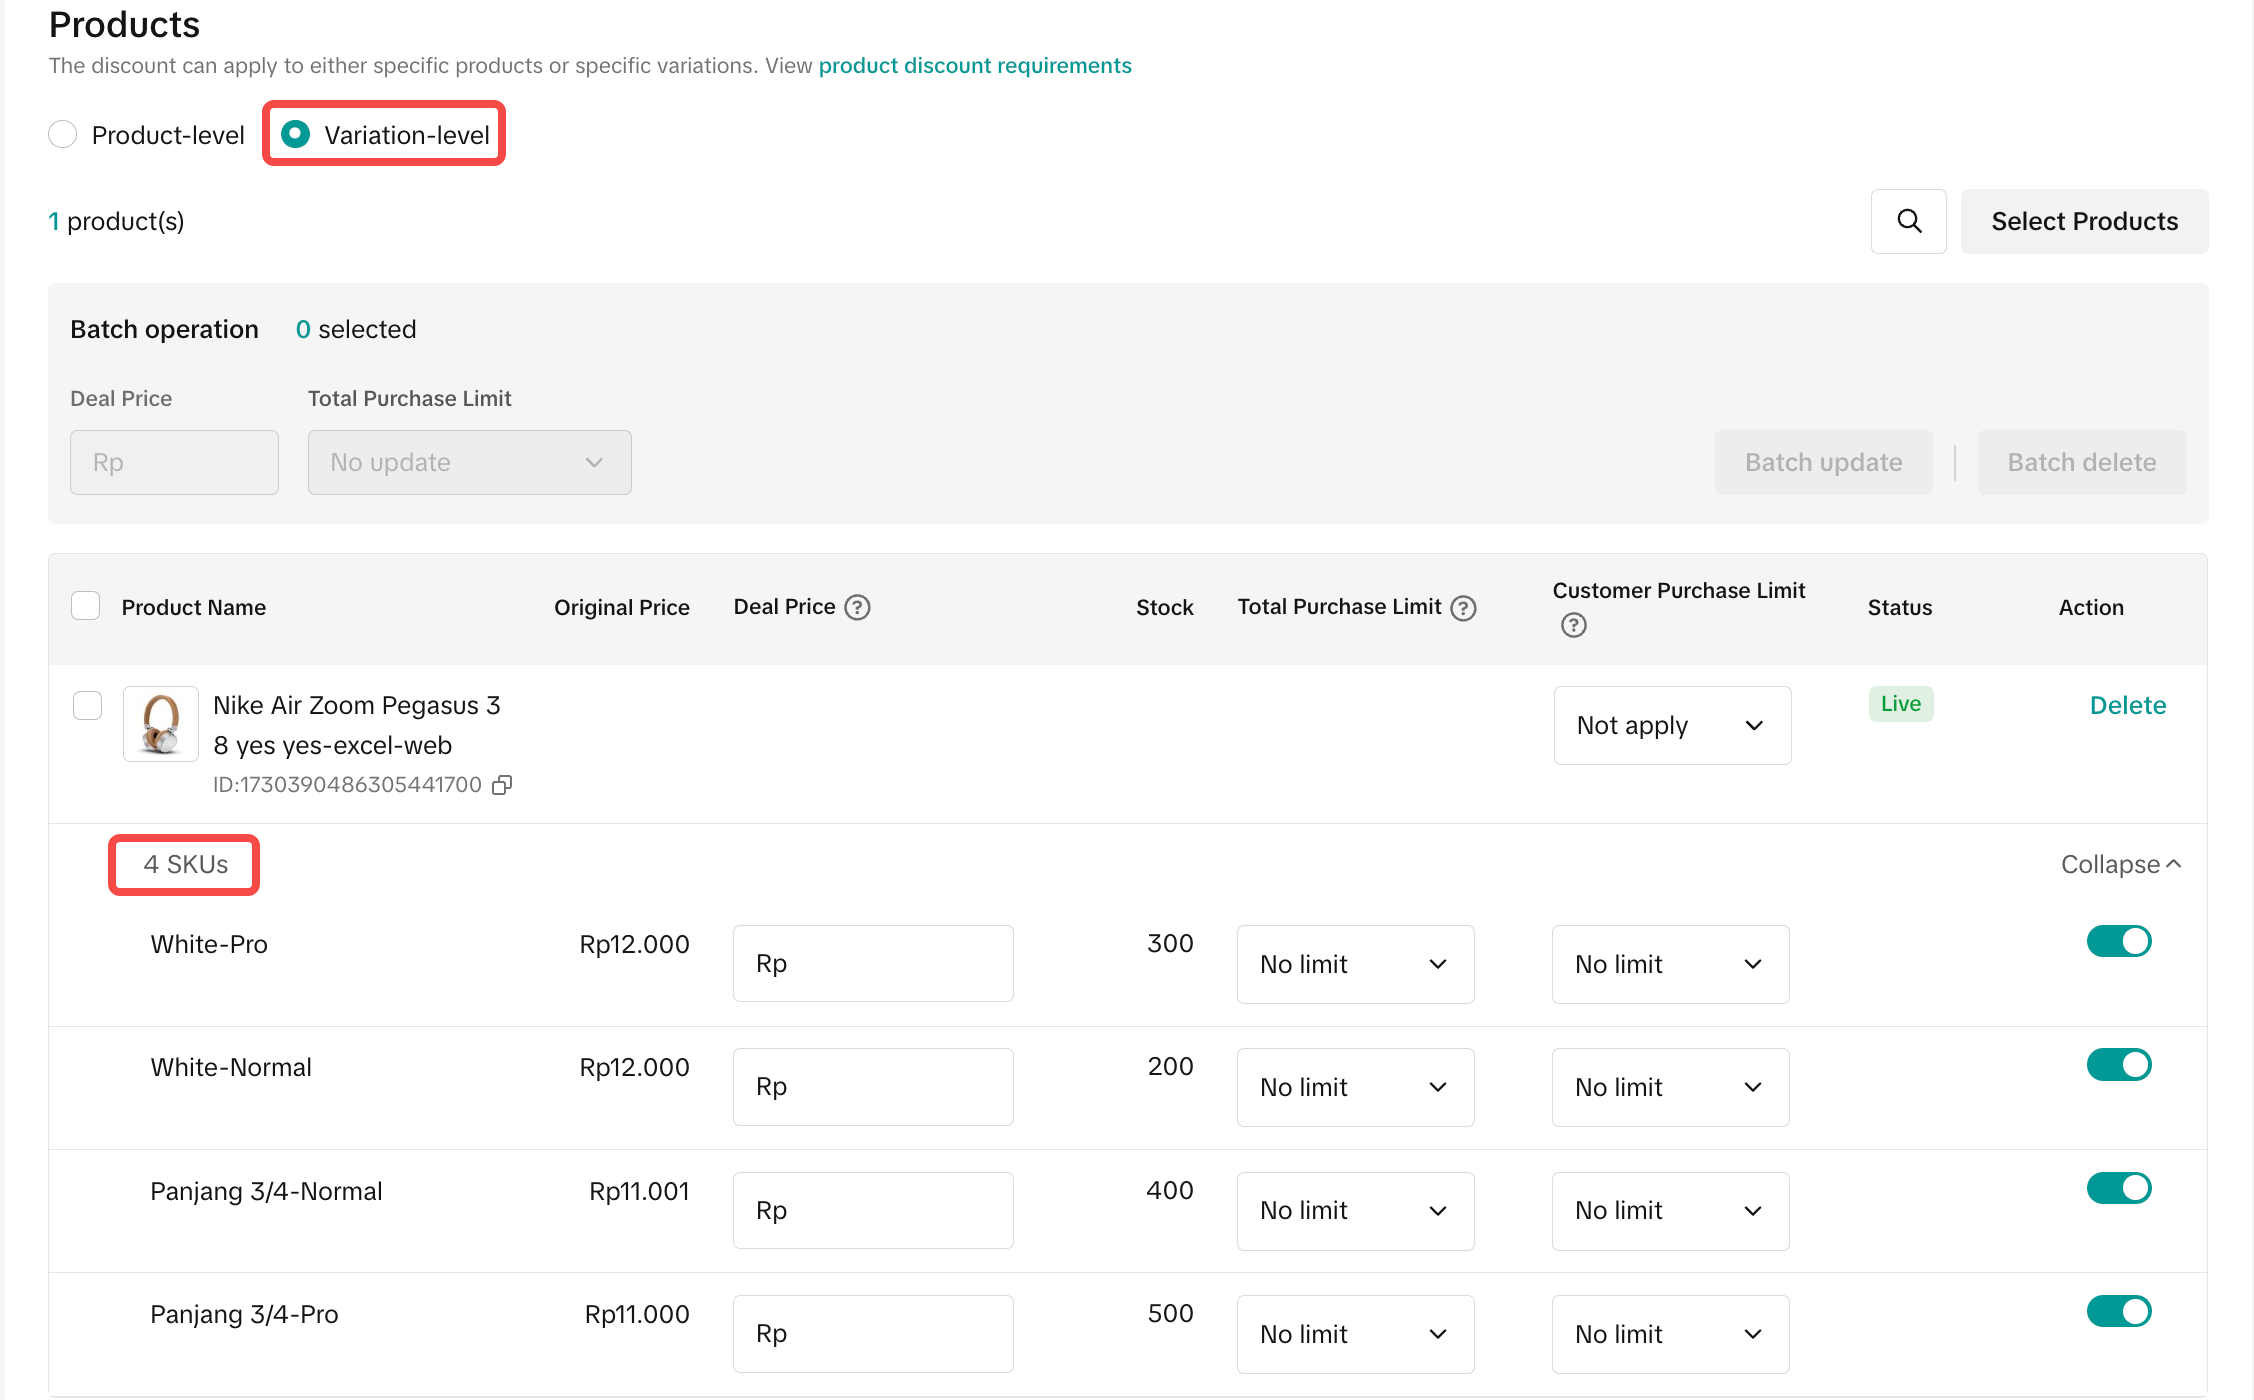Click the copy product ID icon
The image size is (2254, 1400).
coord(502,785)
